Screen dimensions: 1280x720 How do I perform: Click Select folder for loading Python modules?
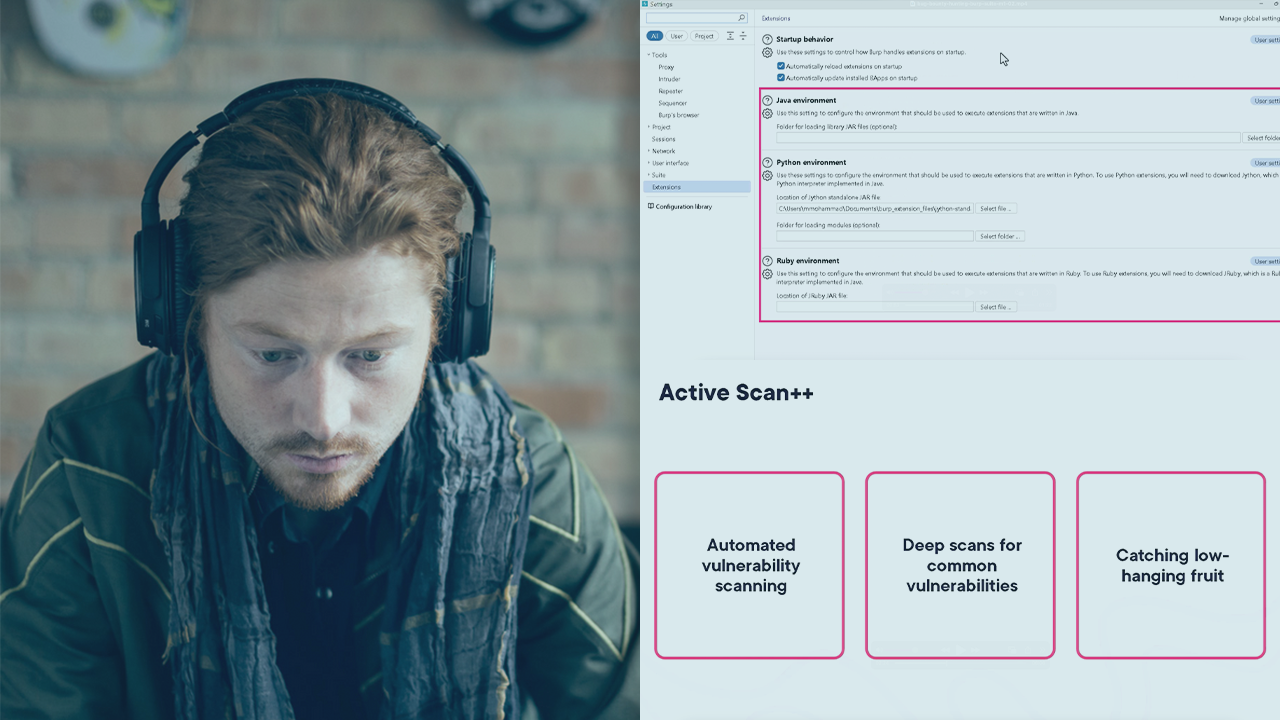click(1000, 236)
